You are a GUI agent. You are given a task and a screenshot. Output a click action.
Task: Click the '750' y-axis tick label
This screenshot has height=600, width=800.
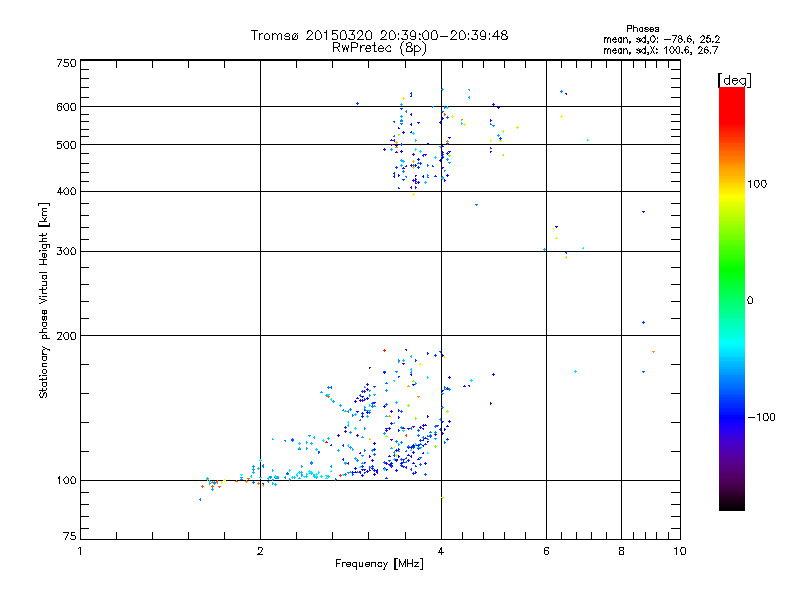point(66,63)
